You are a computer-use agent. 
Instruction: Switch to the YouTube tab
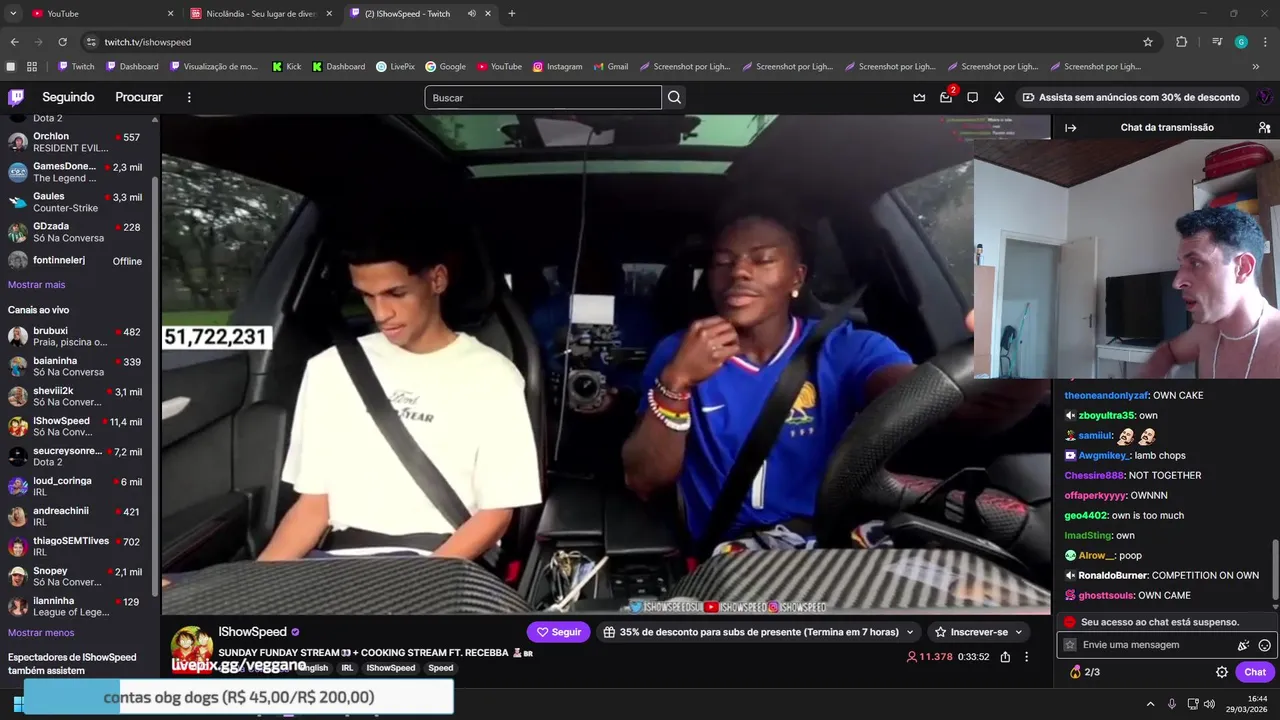(x=100, y=14)
